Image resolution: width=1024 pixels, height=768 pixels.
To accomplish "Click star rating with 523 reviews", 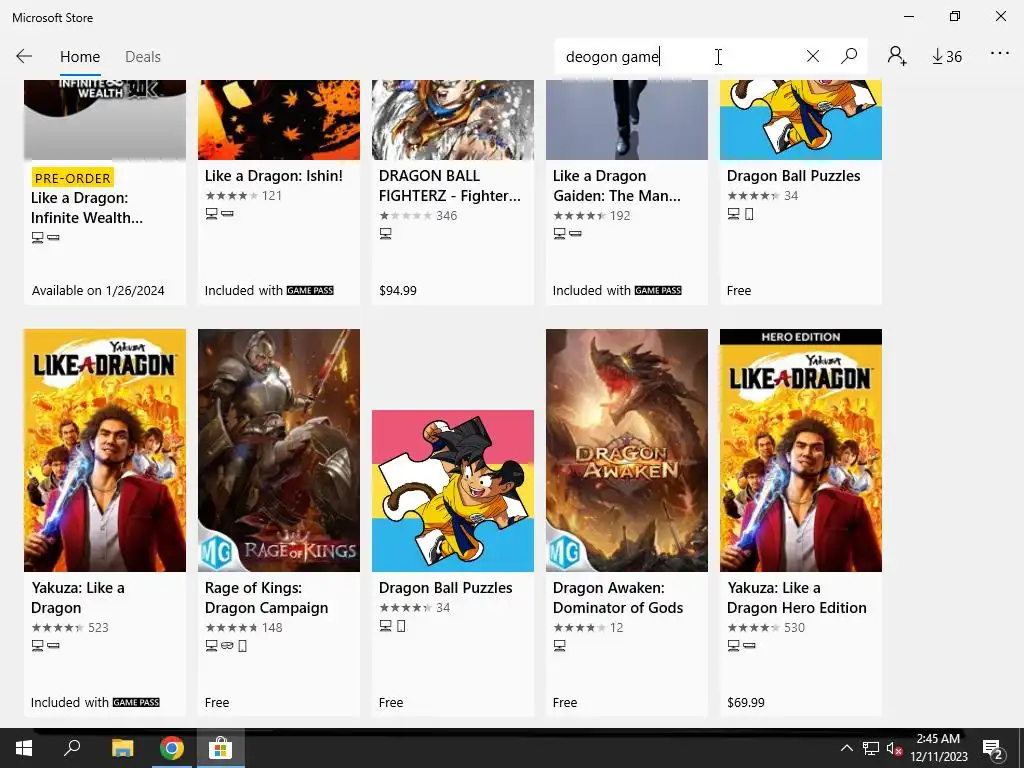I will coord(70,628).
